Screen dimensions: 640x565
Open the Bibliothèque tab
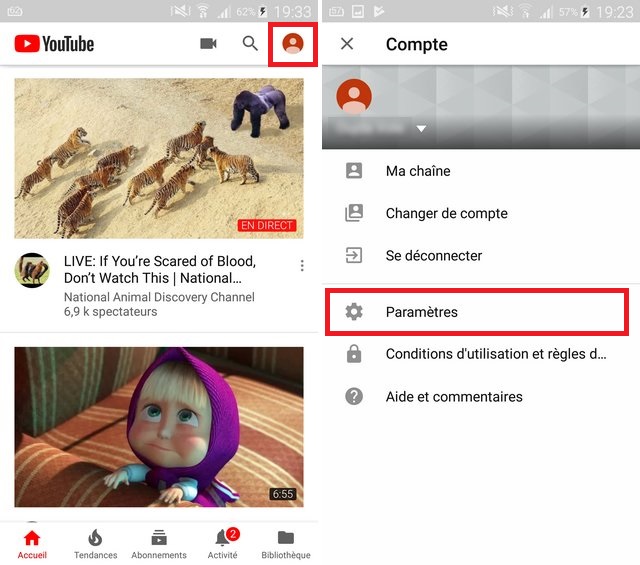[x=286, y=544]
